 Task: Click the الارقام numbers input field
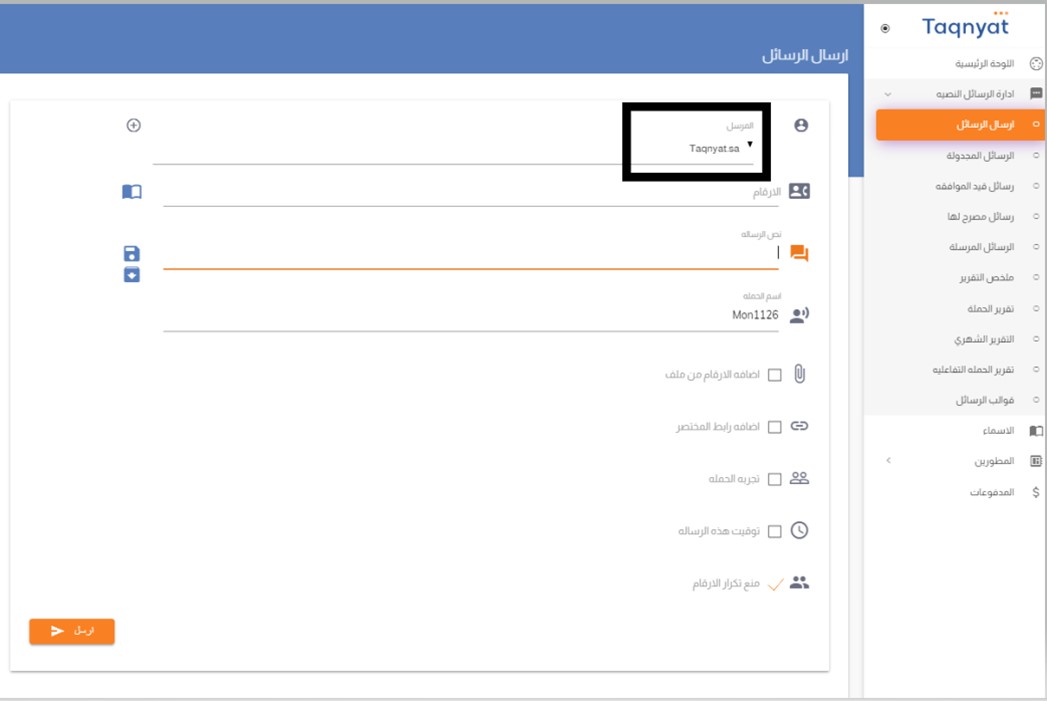tap(471, 192)
